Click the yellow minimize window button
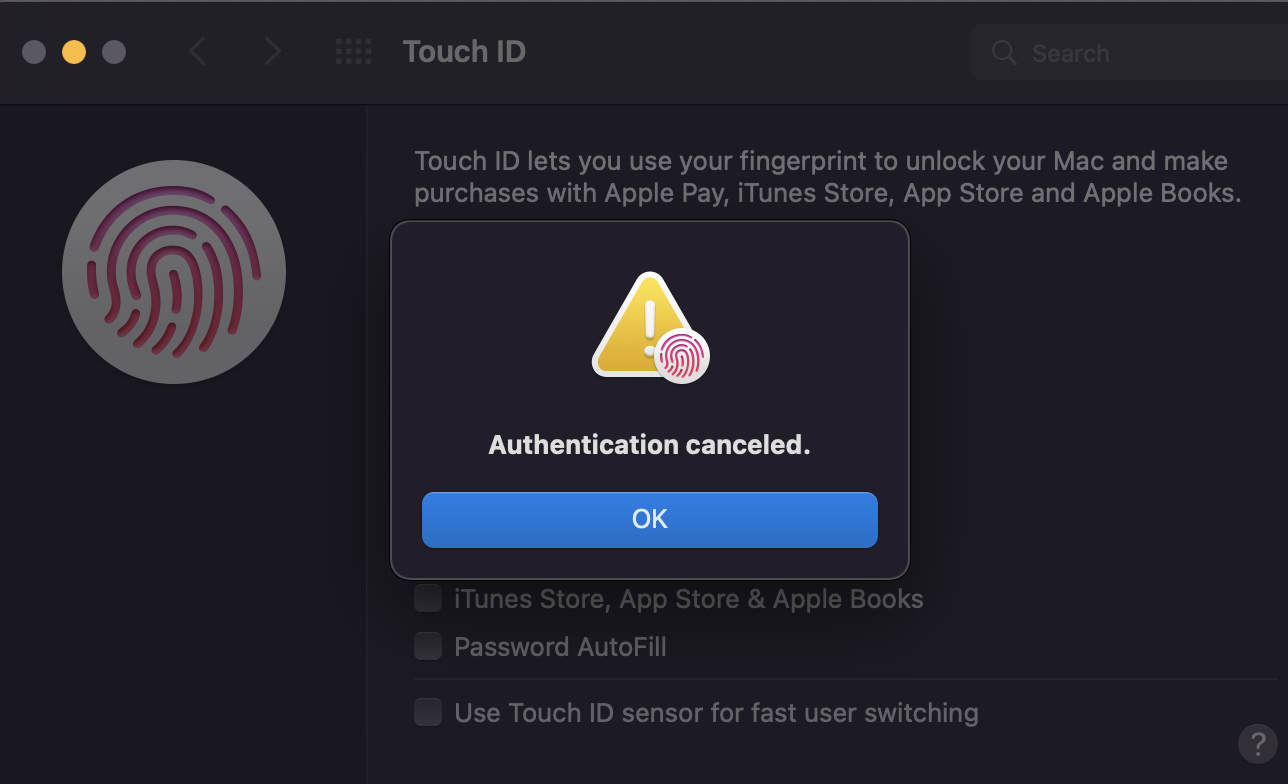The width and height of the screenshot is (1288, 784). point(73,51)
